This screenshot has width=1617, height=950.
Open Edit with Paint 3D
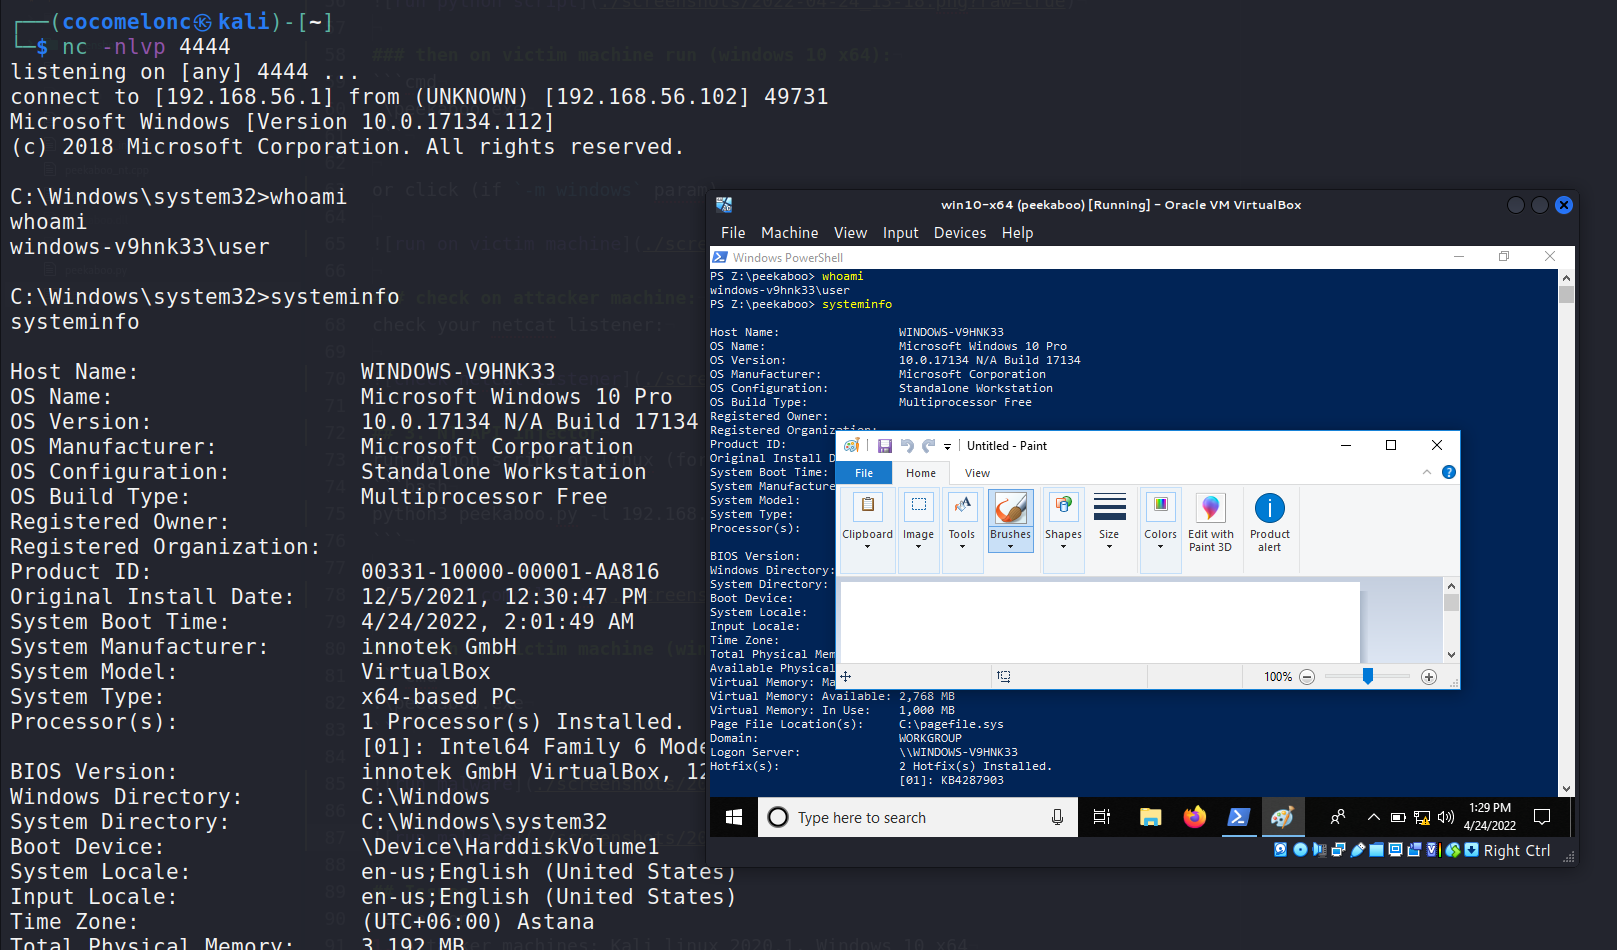tap(1210, 523)
